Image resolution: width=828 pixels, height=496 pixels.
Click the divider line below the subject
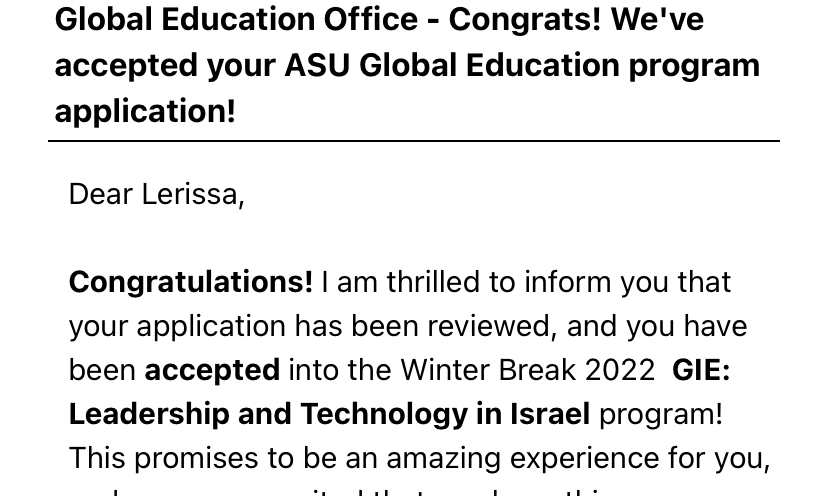(413, 141)
